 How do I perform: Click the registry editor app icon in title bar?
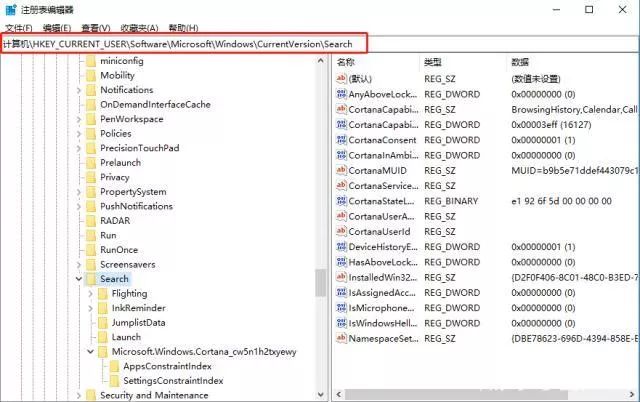(x=11, y=9)
